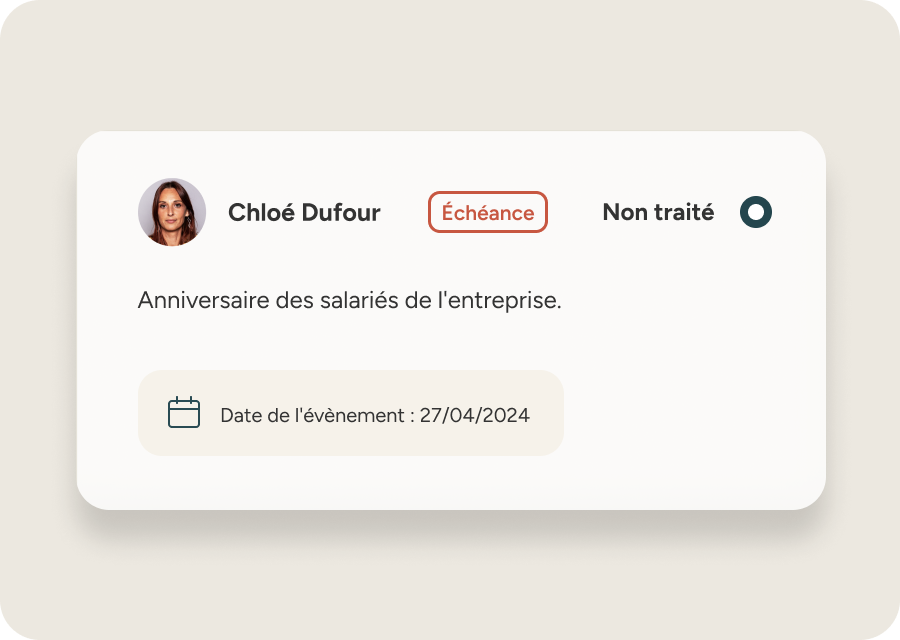The width and height of the screenshot is (900, 640).
Task: Toggle the Non traité status radio circle
Action: pyautogui.click(x=756, y=212)
